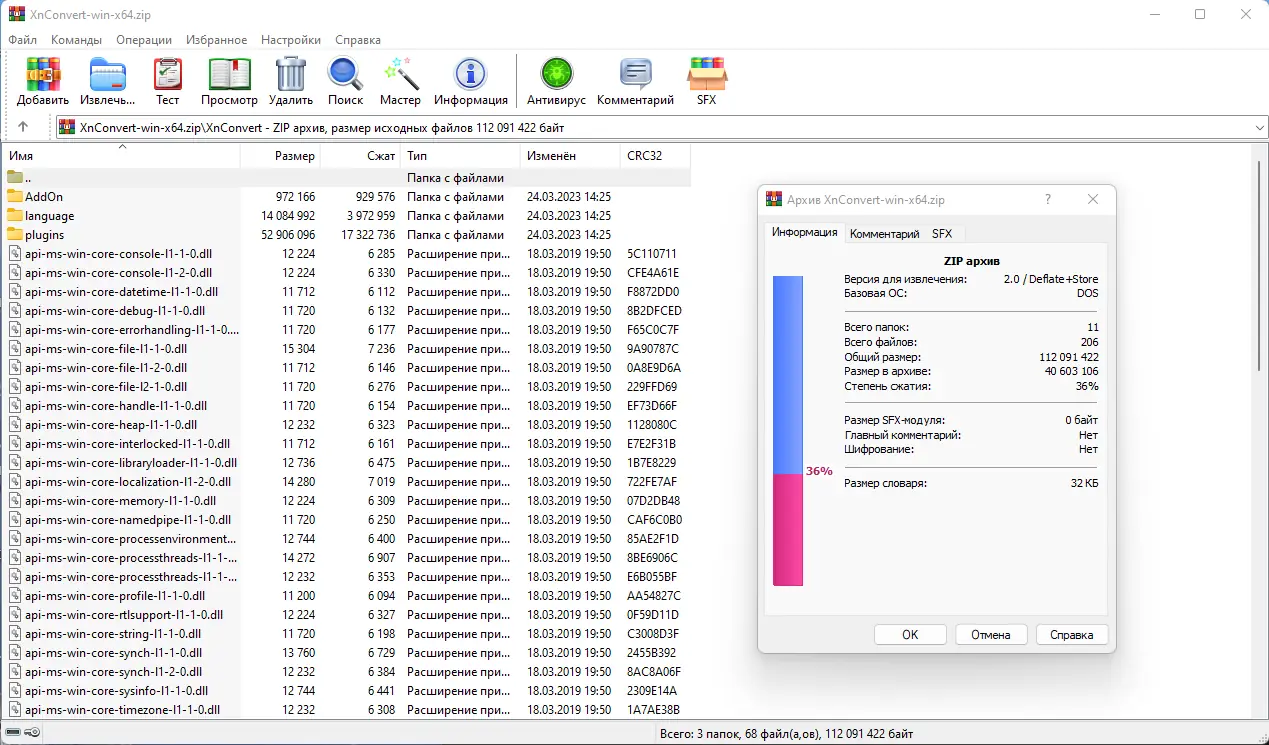Click archive icon in the address bar
This screenshot has height=745, width=1269.
(67, 128)
